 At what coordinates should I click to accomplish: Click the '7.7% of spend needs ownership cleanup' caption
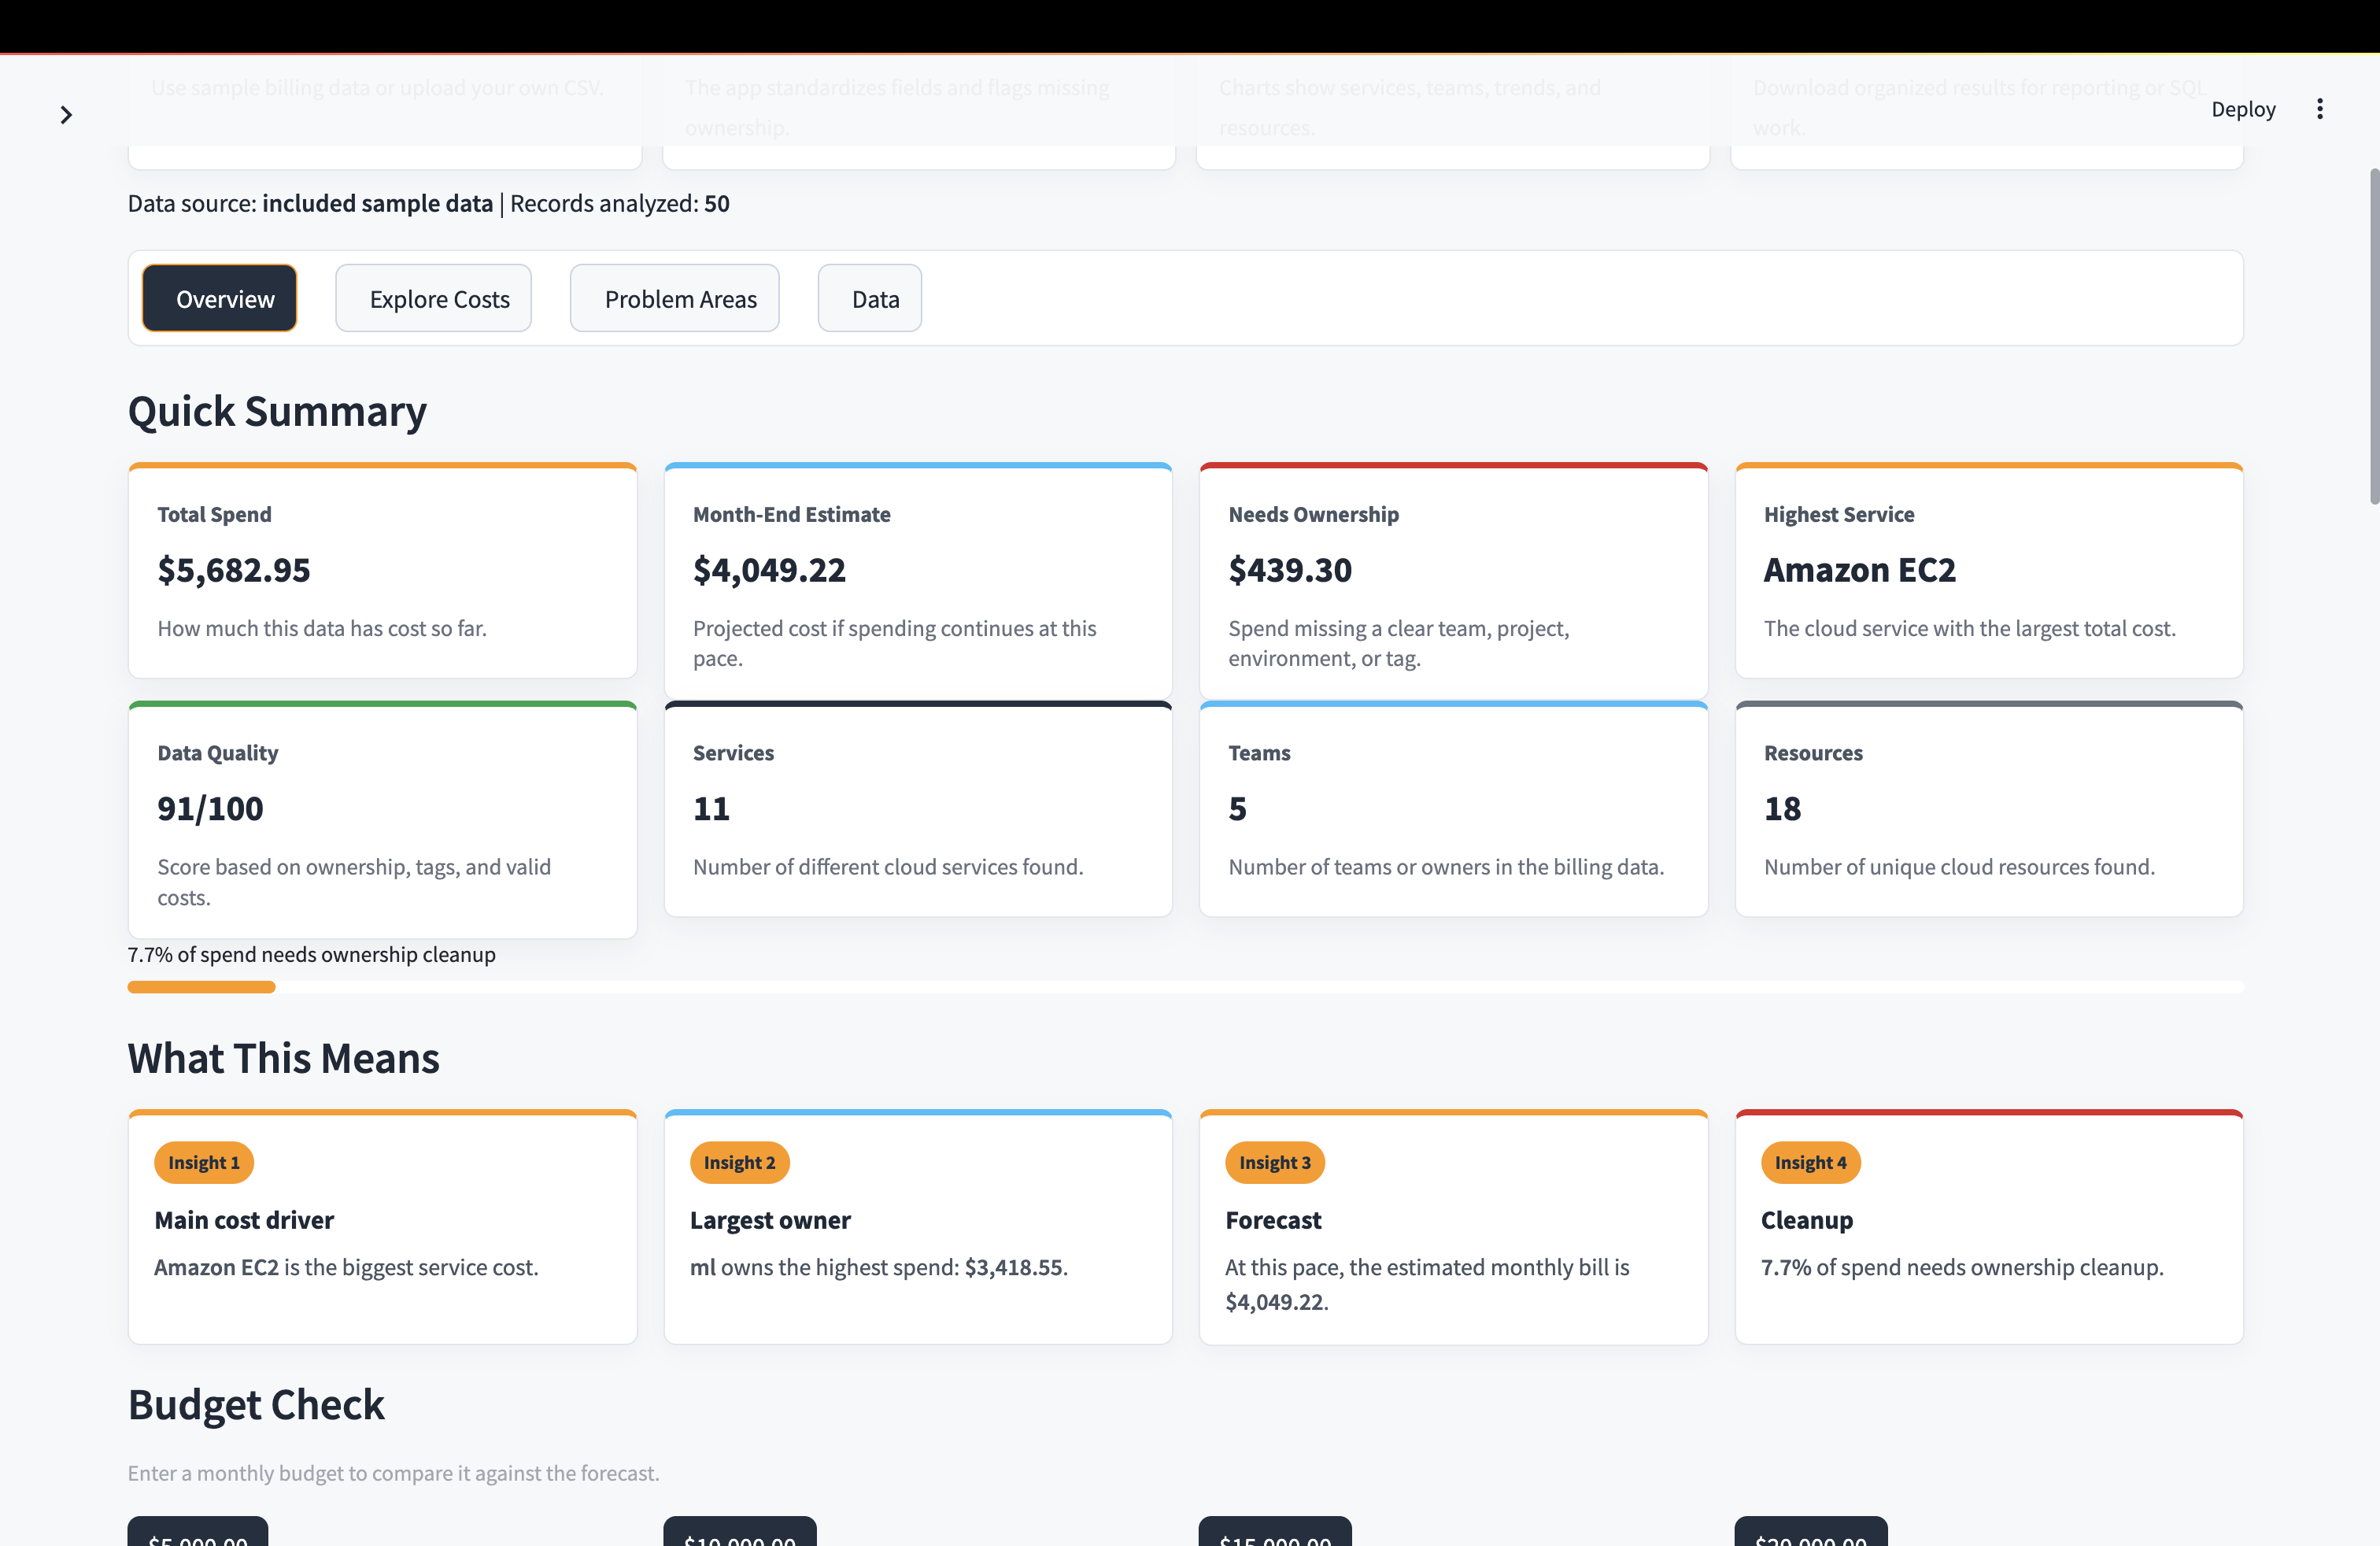[311, 954]
